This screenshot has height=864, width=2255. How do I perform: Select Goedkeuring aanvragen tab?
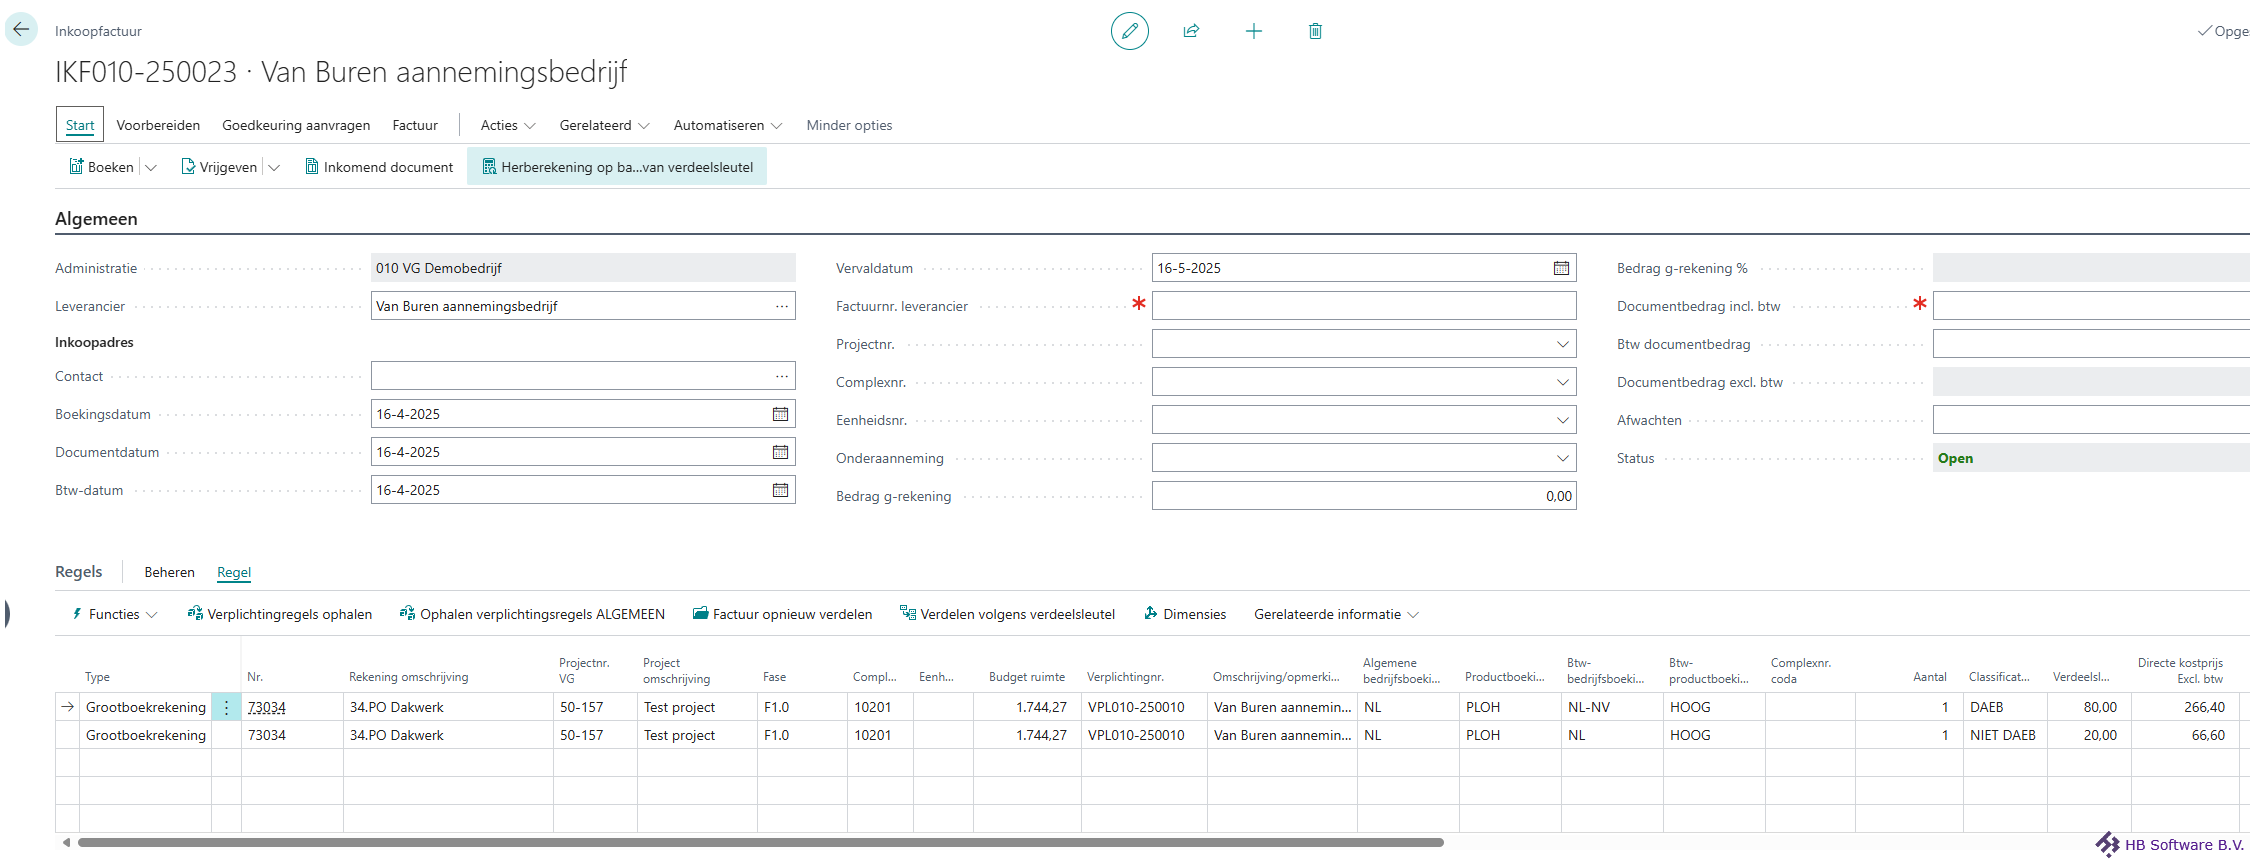tap(296, 125)
